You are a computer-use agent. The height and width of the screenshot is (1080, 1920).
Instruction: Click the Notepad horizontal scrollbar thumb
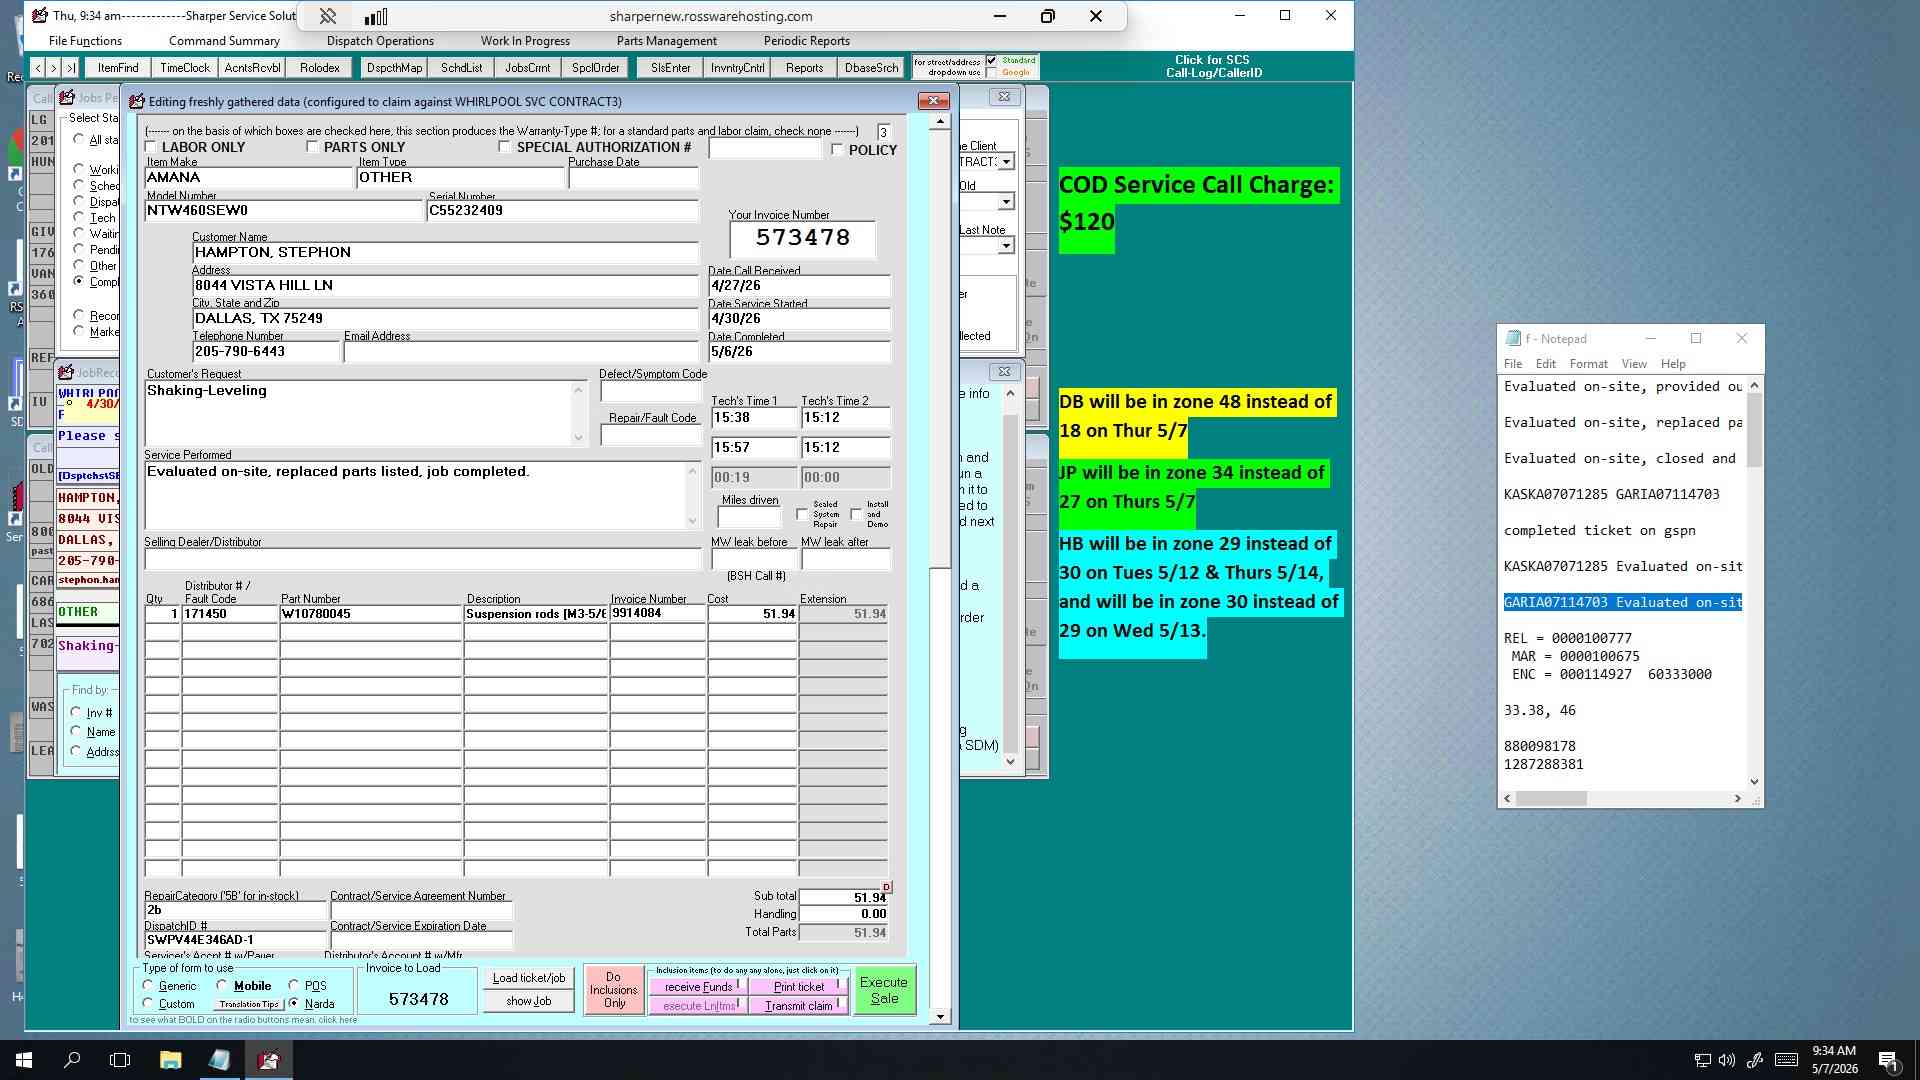point(1551,799)
